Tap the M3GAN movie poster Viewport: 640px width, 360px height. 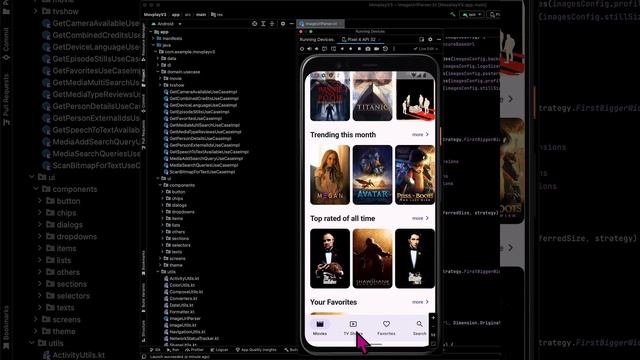(x=330, y=175)
